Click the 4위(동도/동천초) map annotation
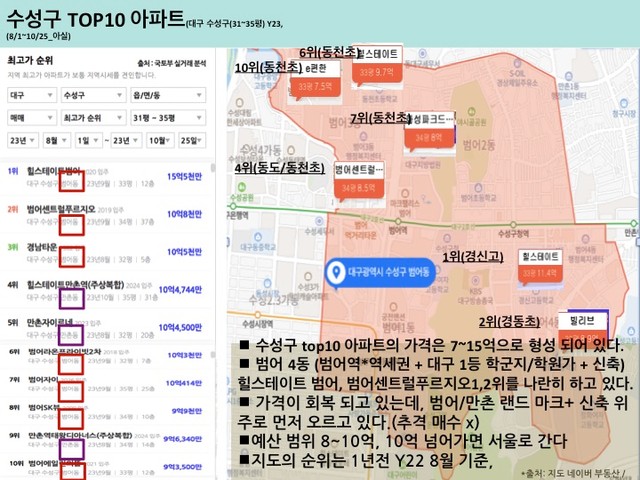The image size is (640, 480). 280,168
